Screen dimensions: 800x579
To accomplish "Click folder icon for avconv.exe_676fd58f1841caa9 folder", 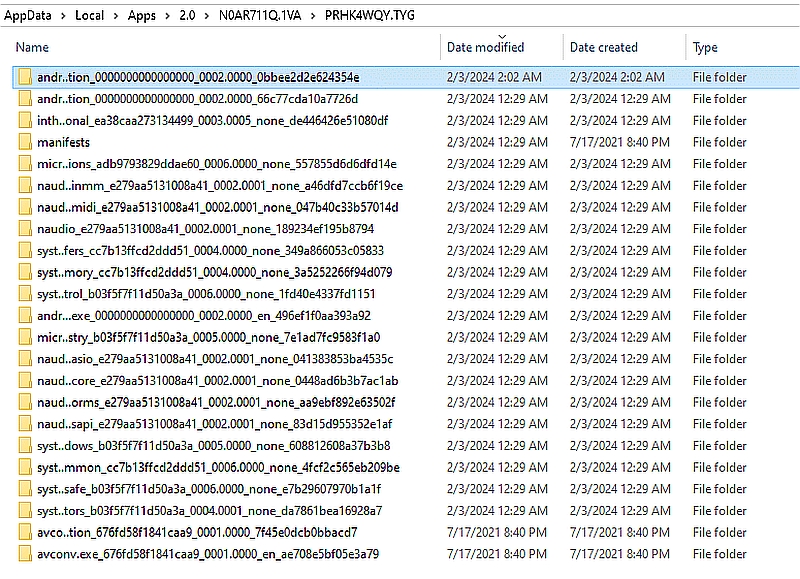I will (x=24, y=554).
